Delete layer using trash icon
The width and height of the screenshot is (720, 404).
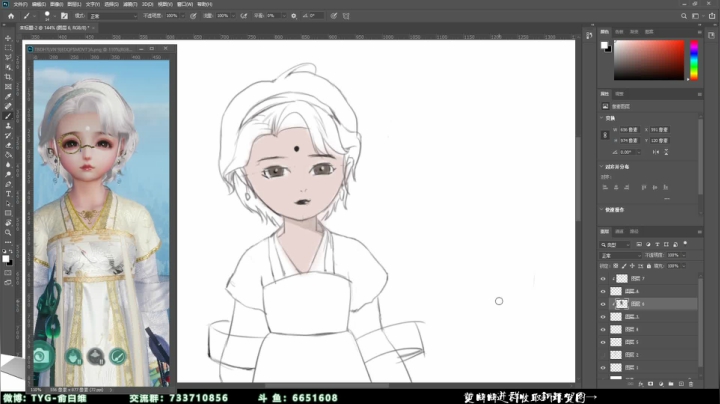click(x=691, y=384)
